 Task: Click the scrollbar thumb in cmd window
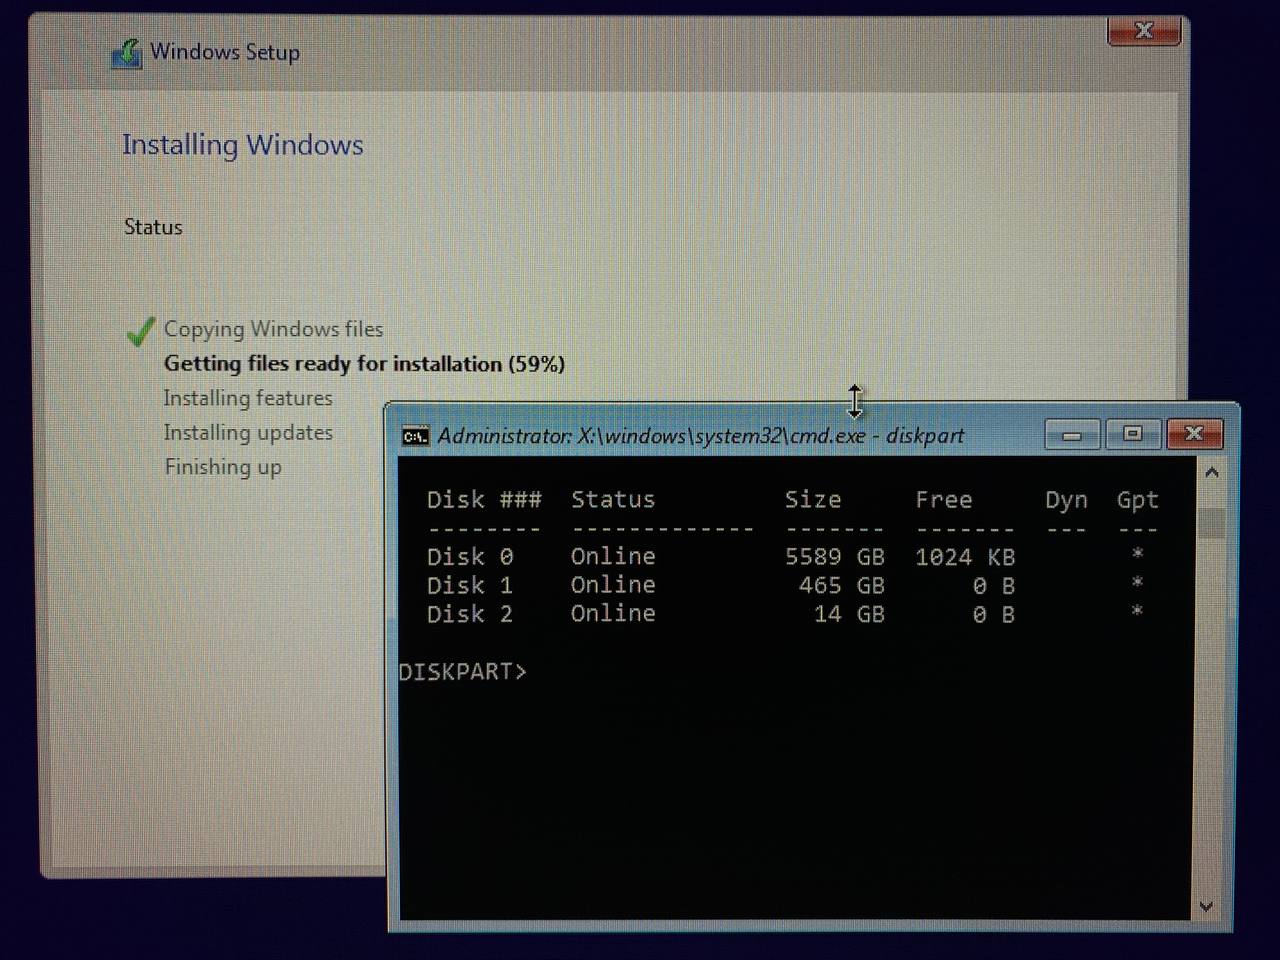tap(1211, 522)
